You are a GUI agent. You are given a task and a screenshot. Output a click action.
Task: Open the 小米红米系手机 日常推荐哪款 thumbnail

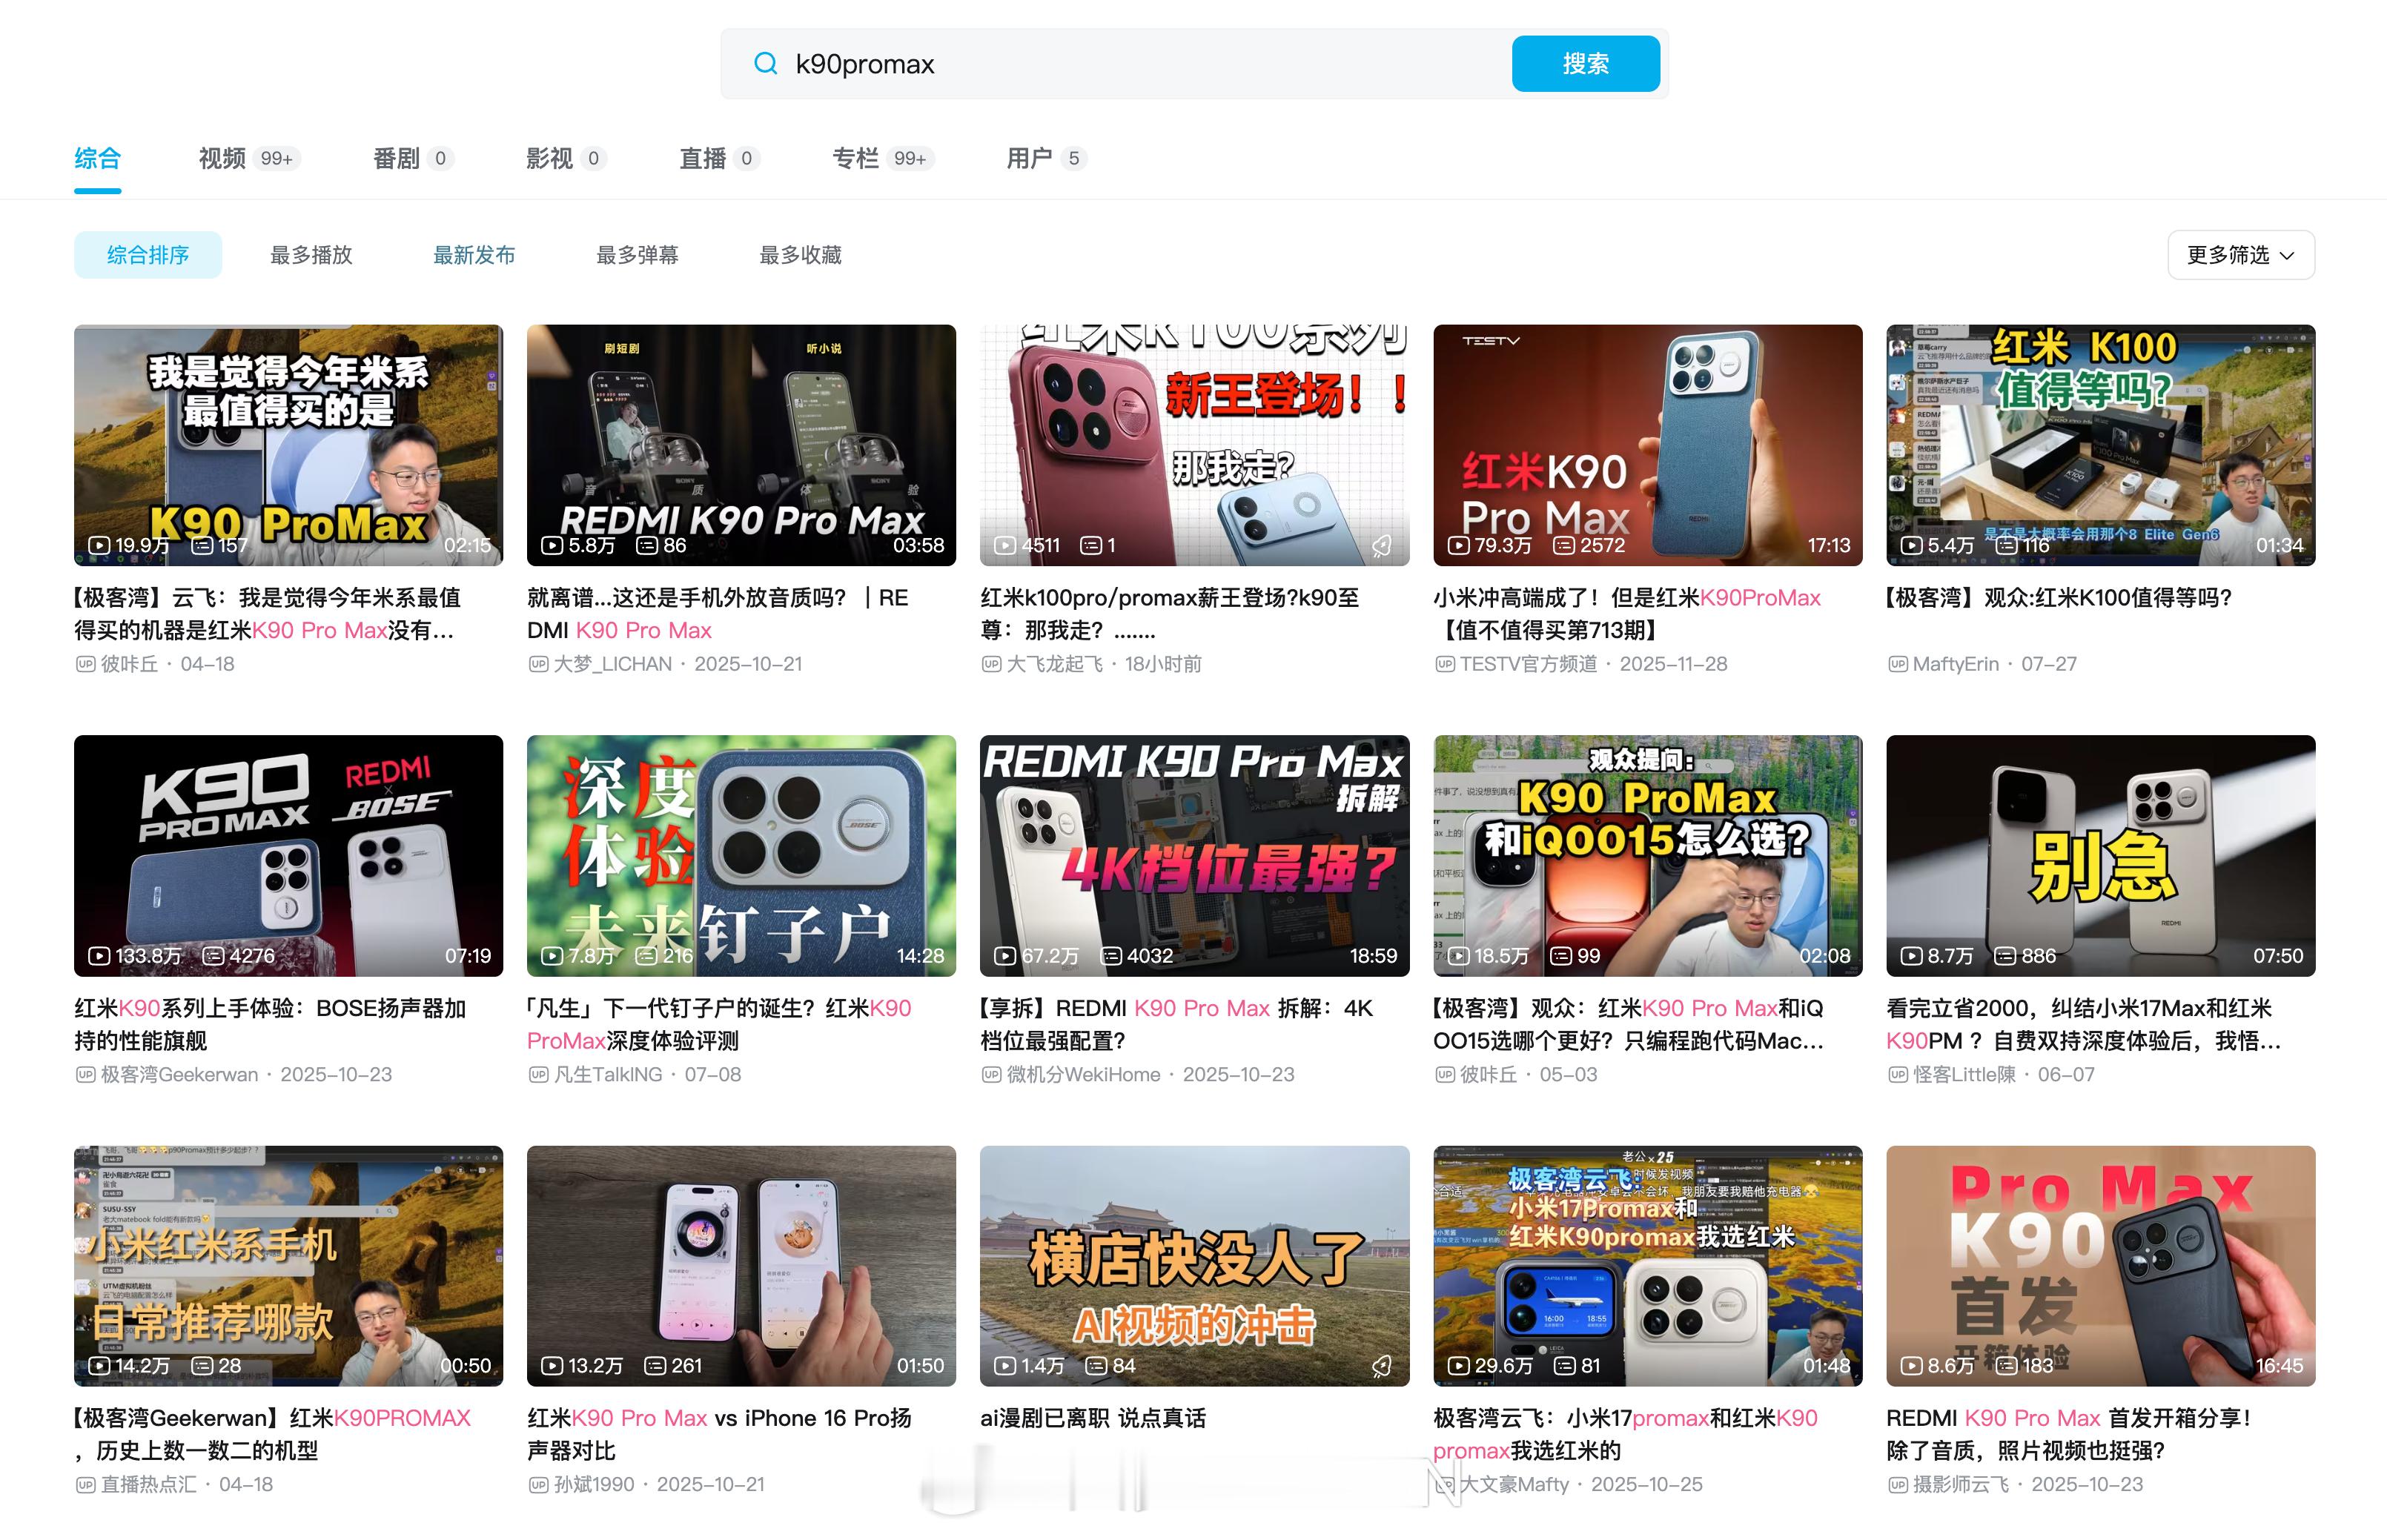point(288,1266)
